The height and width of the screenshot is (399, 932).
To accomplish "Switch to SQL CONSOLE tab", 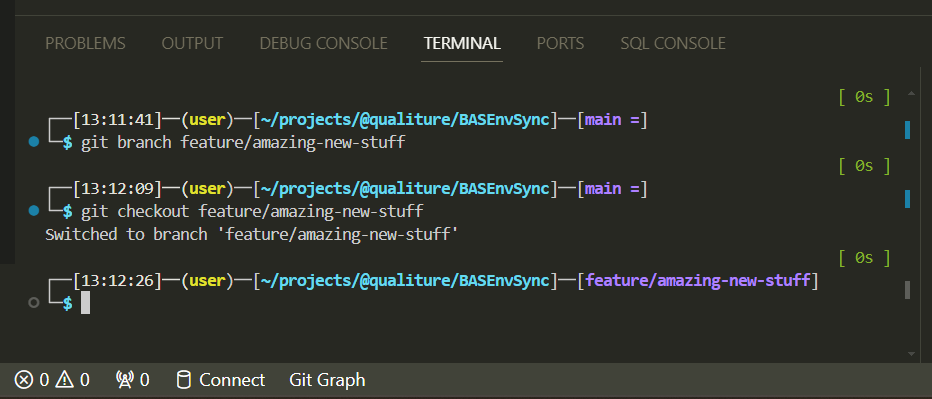I will pyautogui.click(x=673, y=43).
